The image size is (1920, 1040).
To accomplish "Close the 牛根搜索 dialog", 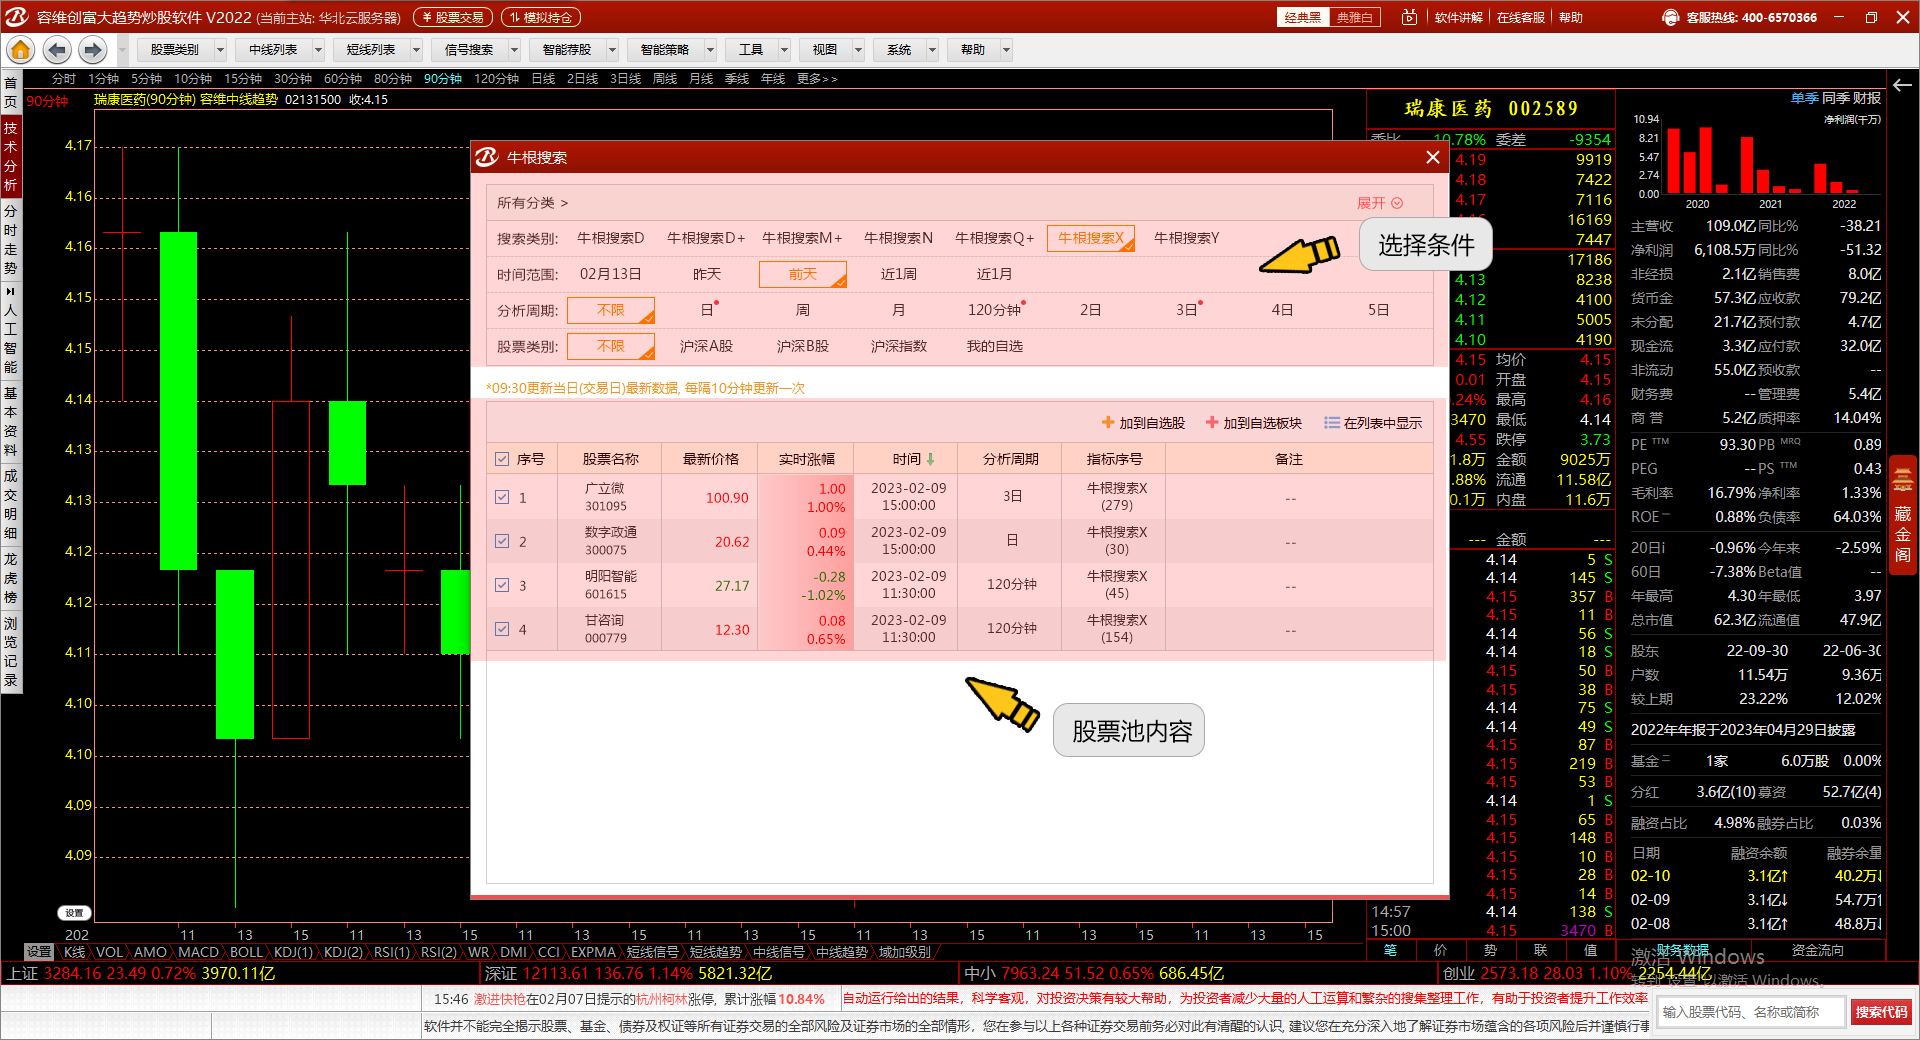I will (1433, 157).
